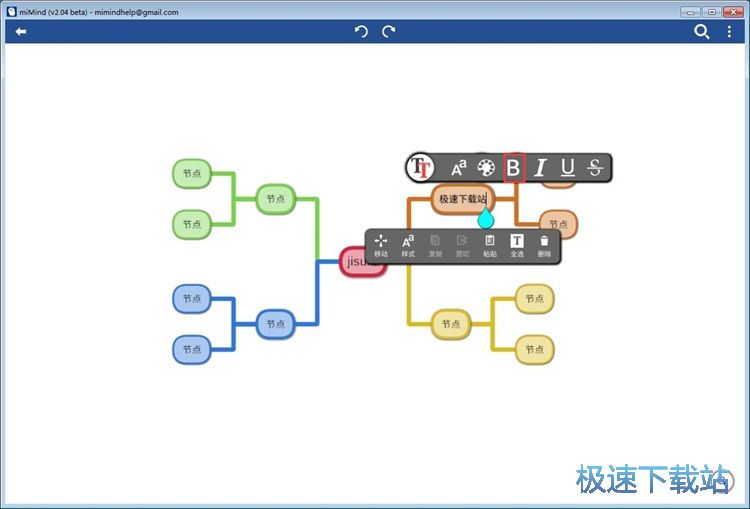
Task: Select the green parent 节点 node
Action: (276, 199)
